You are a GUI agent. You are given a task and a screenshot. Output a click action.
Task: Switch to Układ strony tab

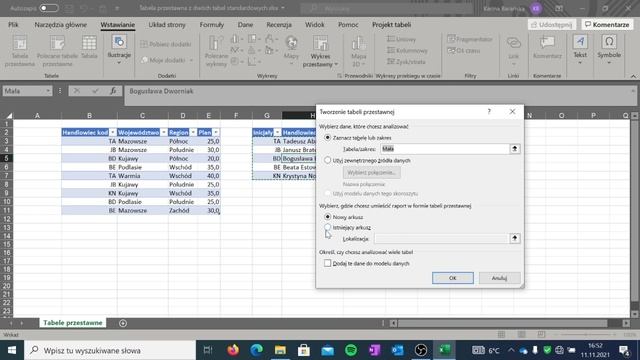(167, 25)
